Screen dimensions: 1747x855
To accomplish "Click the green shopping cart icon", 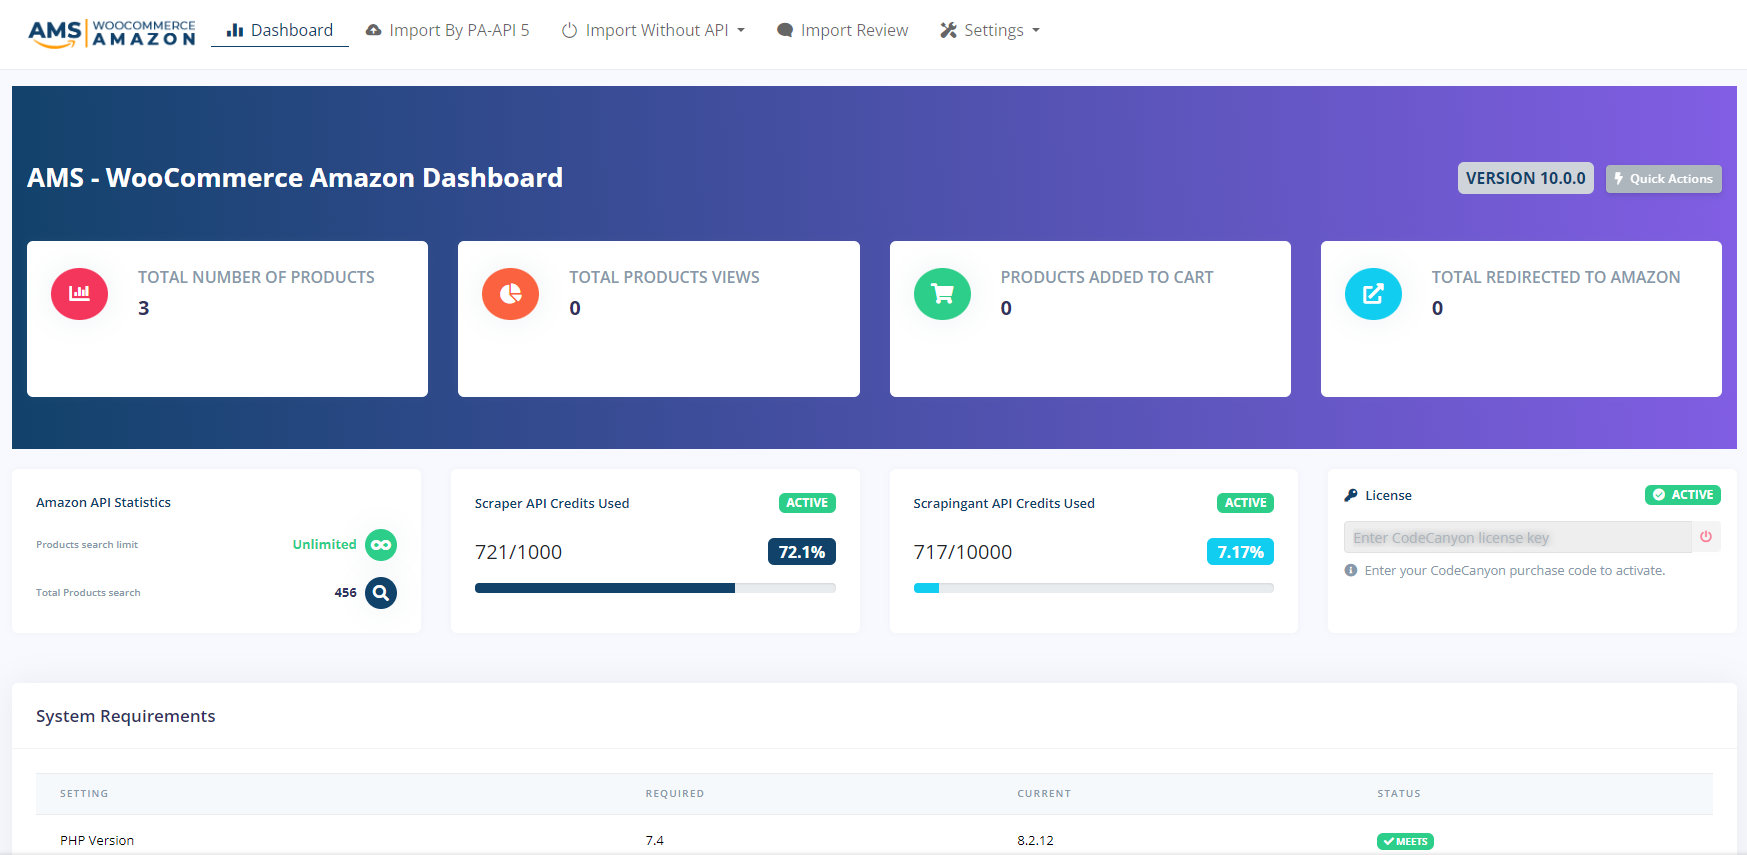I will (x=942, y=294).
